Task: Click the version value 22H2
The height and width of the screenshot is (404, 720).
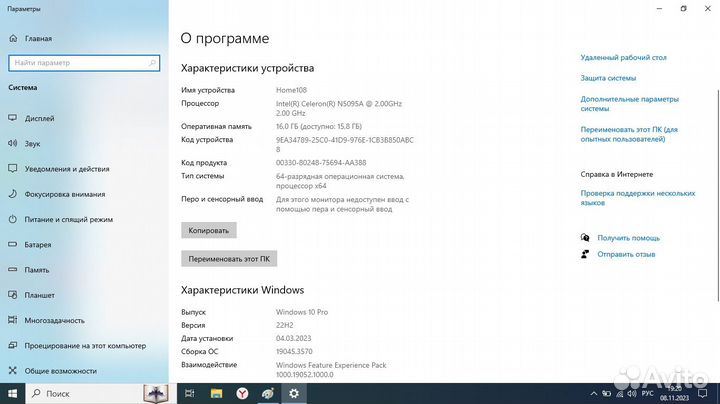Action: (284, 325)
